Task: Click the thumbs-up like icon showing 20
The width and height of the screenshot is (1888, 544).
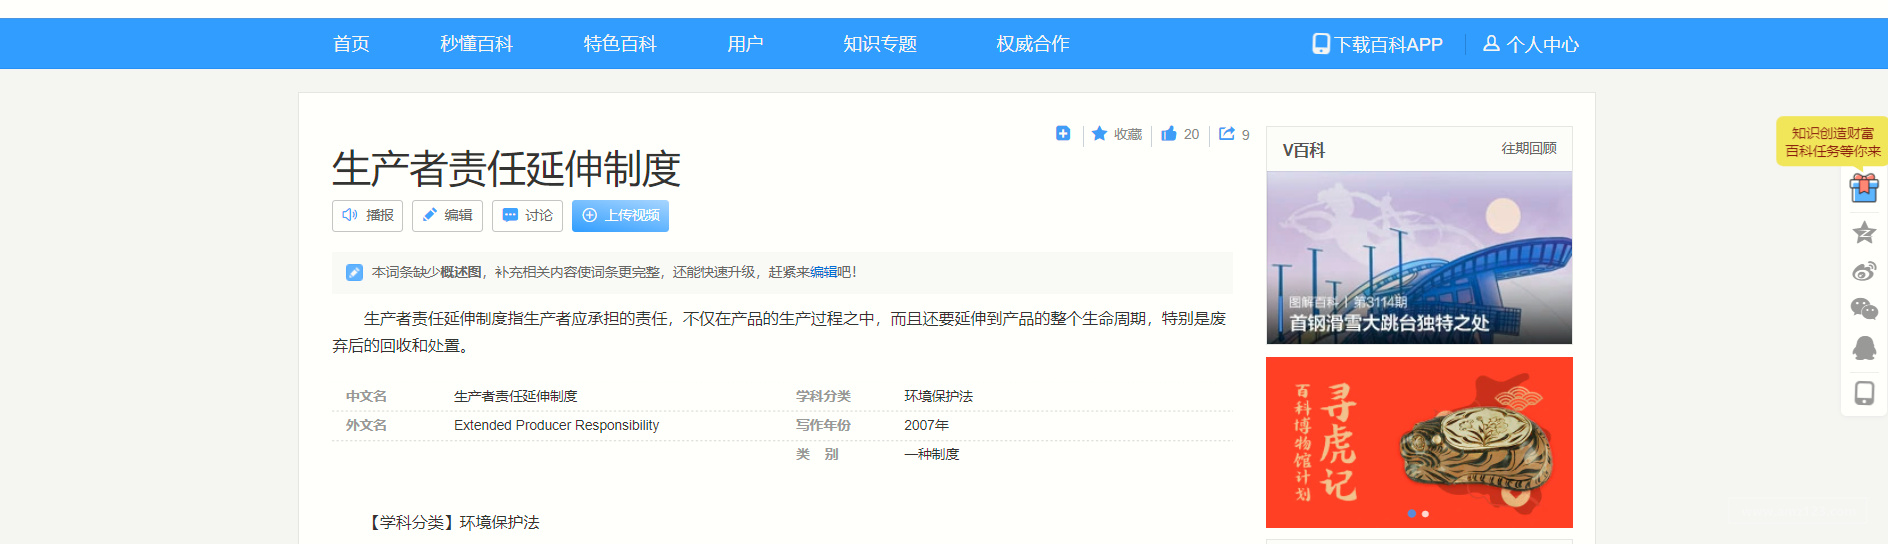Action: pos(1169,133)
